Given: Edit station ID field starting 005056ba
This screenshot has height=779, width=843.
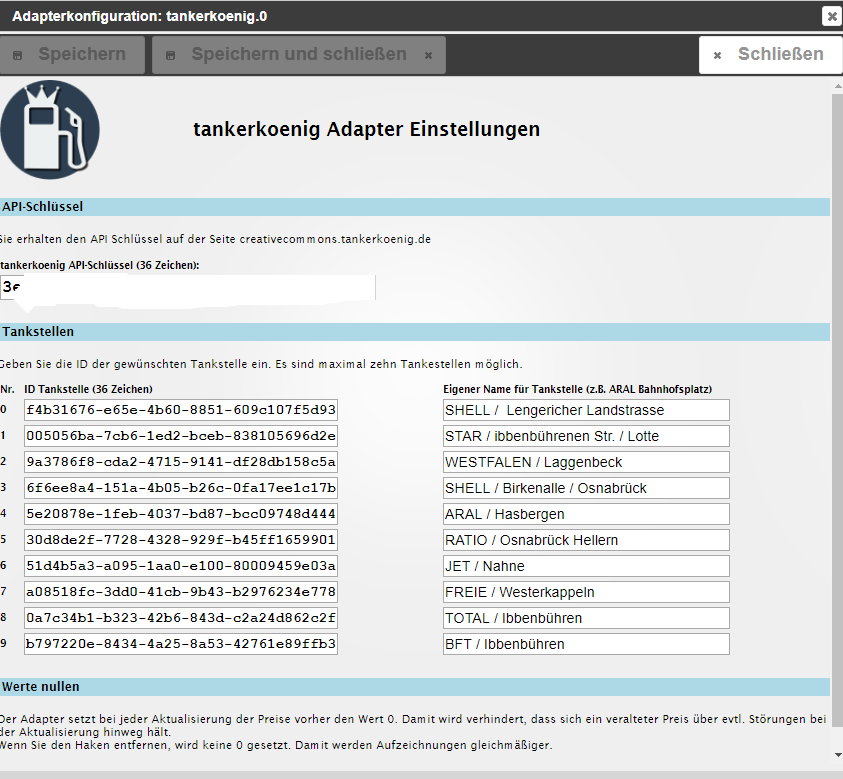Looking at the screenshot, I should tap(181, 435).
